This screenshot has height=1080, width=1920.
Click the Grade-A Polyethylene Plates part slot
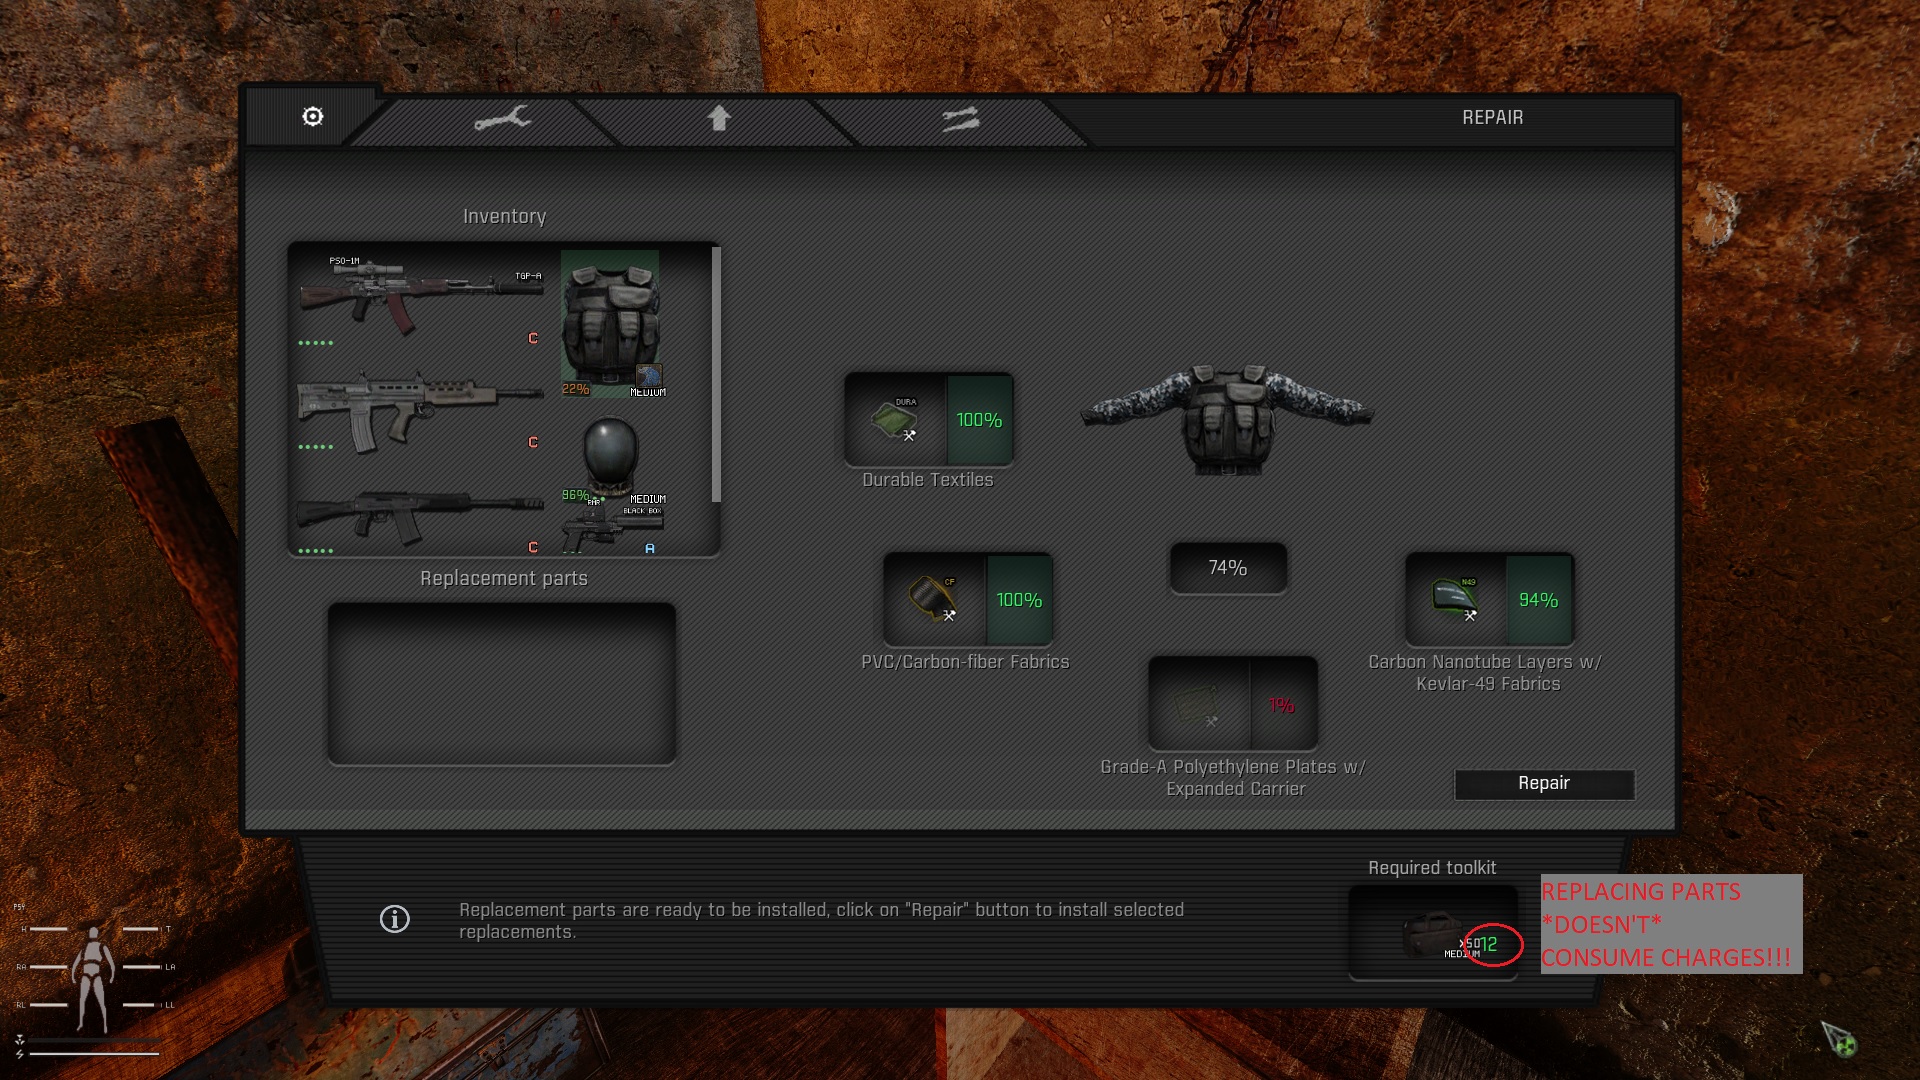[x=1199, y=705]
